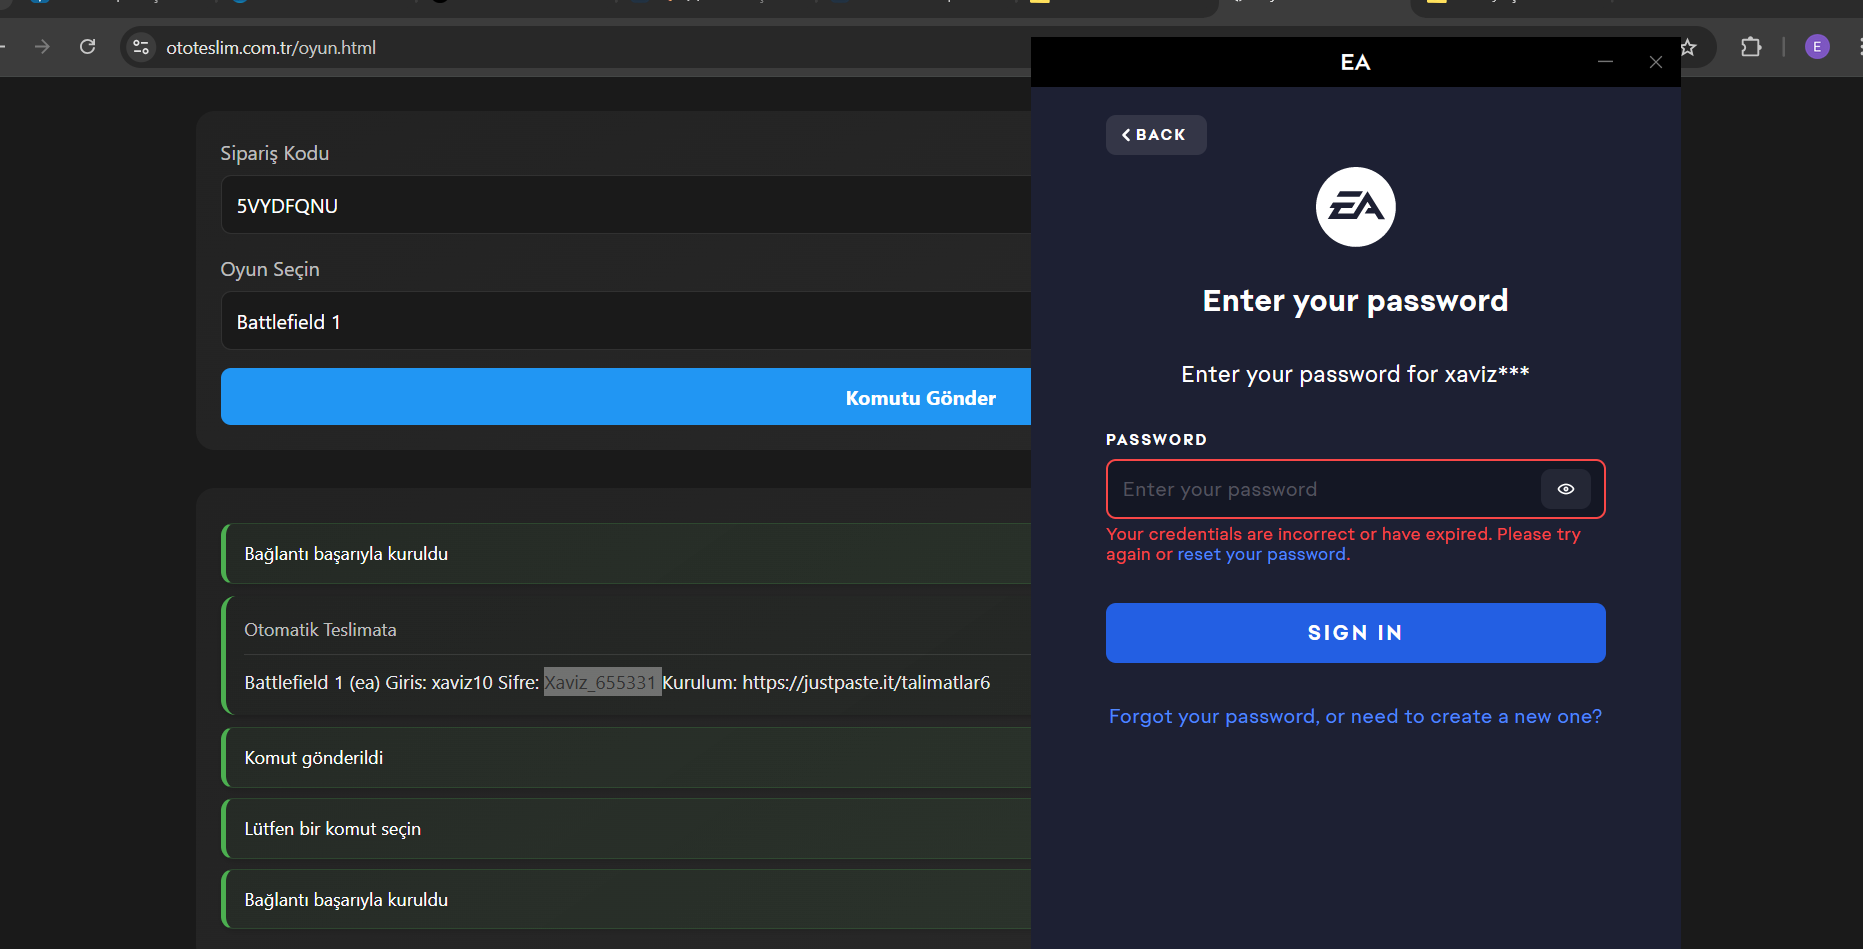Click the 'Komut gönderildi' log message
Image resolution: width=1863 pixels, height=949 pixels.
314,758
